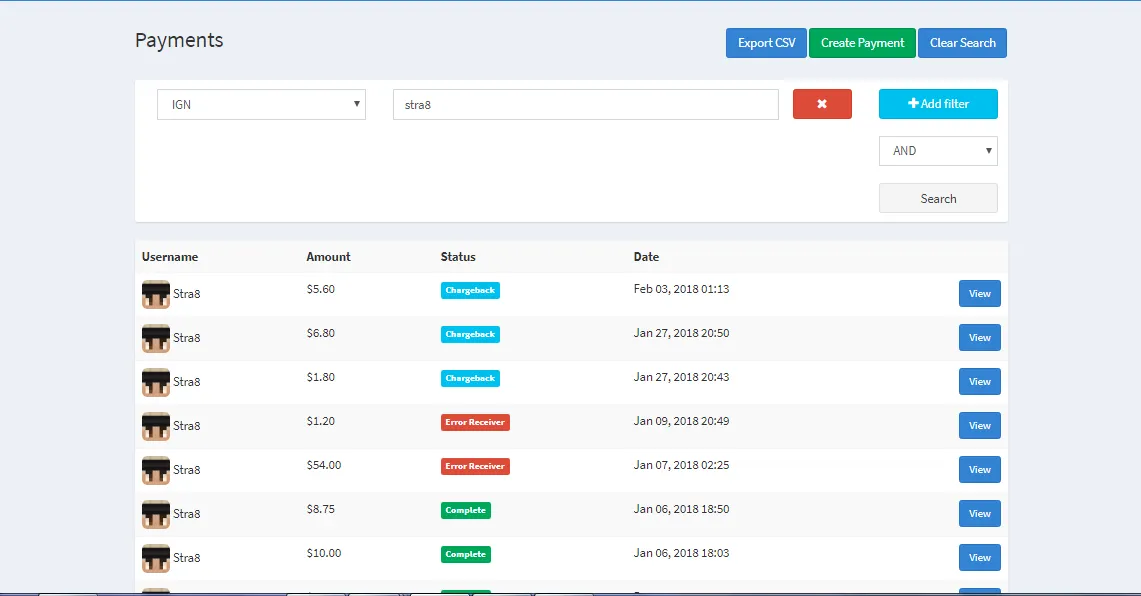Click the Username column header

pos(170,257)
